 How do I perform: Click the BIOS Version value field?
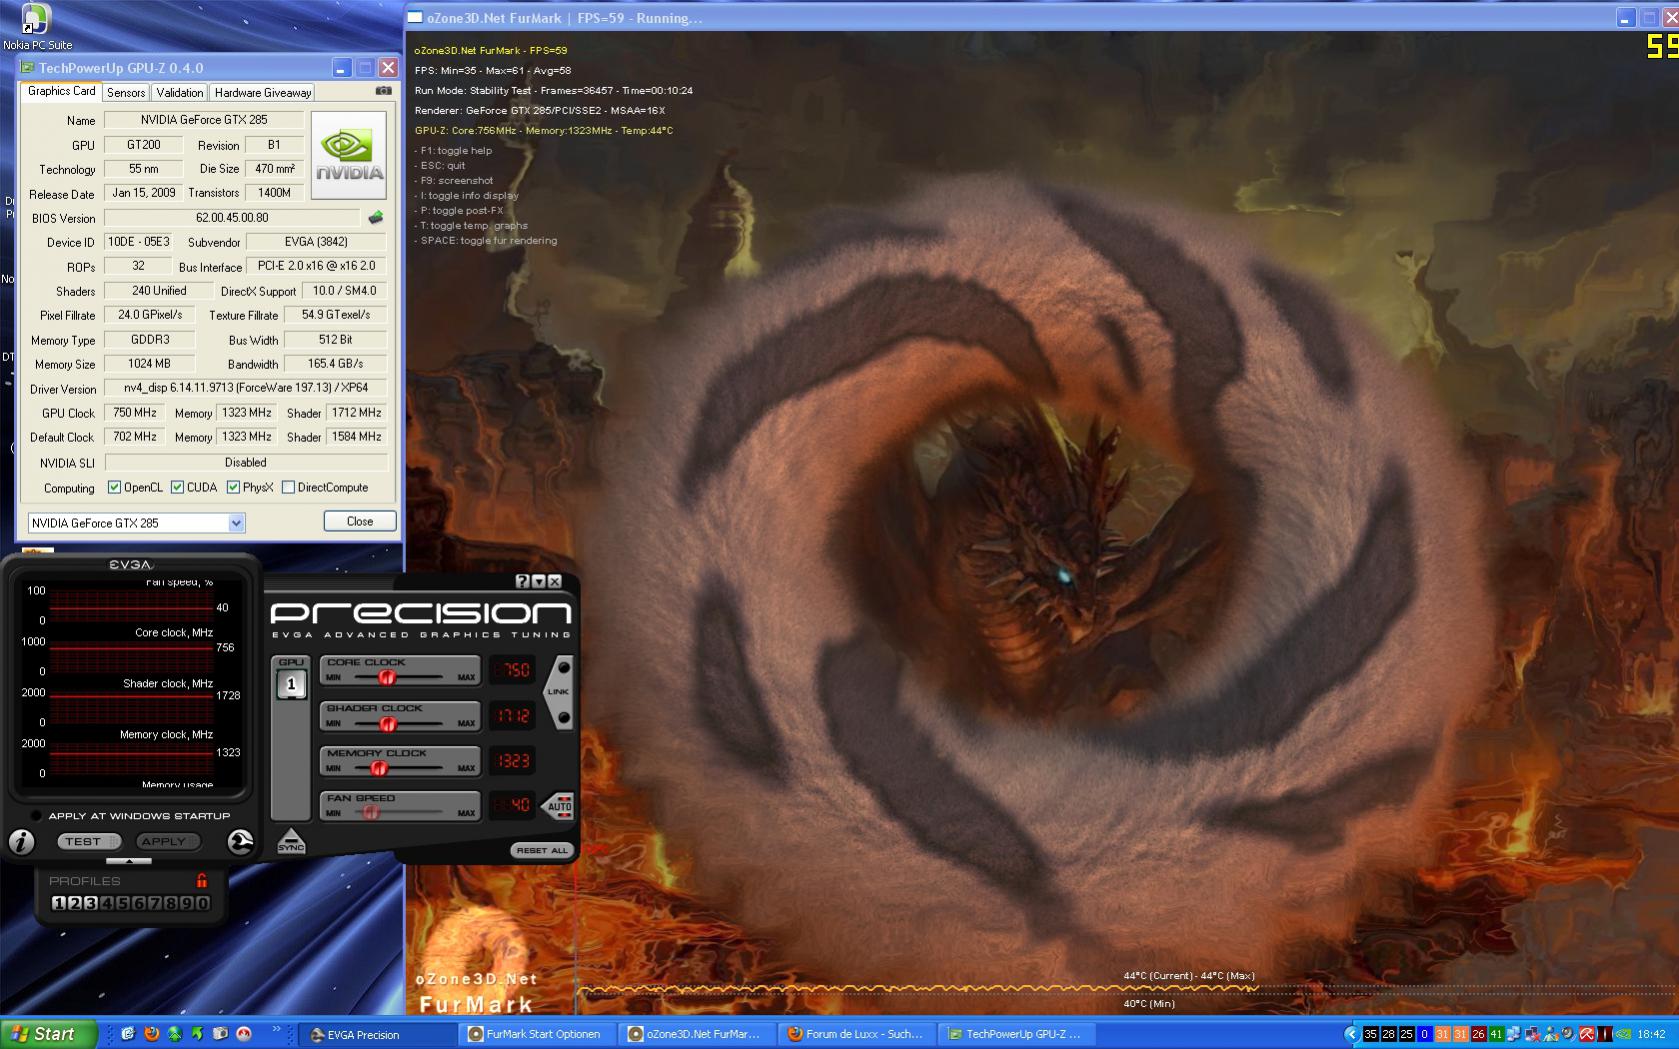click(x=232, y=218)
